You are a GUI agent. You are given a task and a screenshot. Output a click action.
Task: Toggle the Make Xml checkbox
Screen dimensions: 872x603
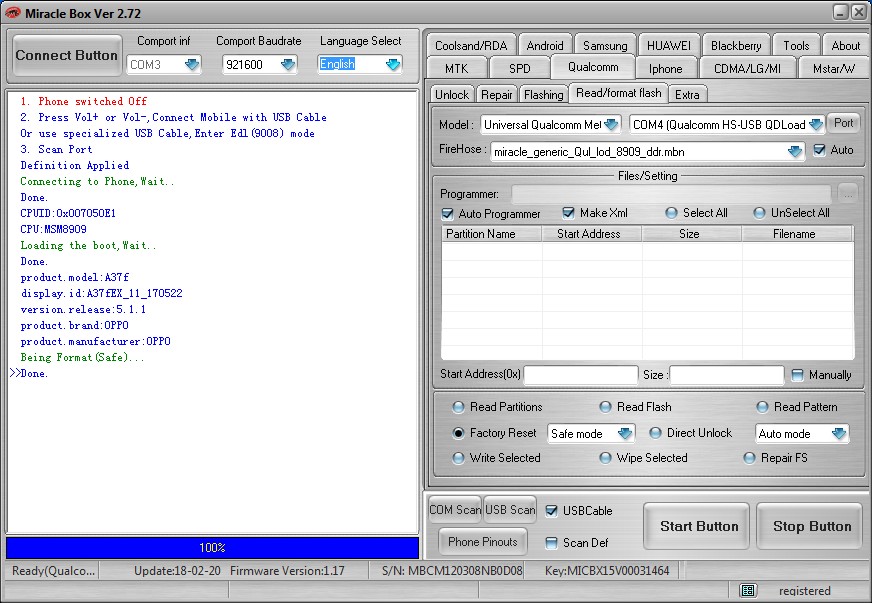[x=568, y=213]
